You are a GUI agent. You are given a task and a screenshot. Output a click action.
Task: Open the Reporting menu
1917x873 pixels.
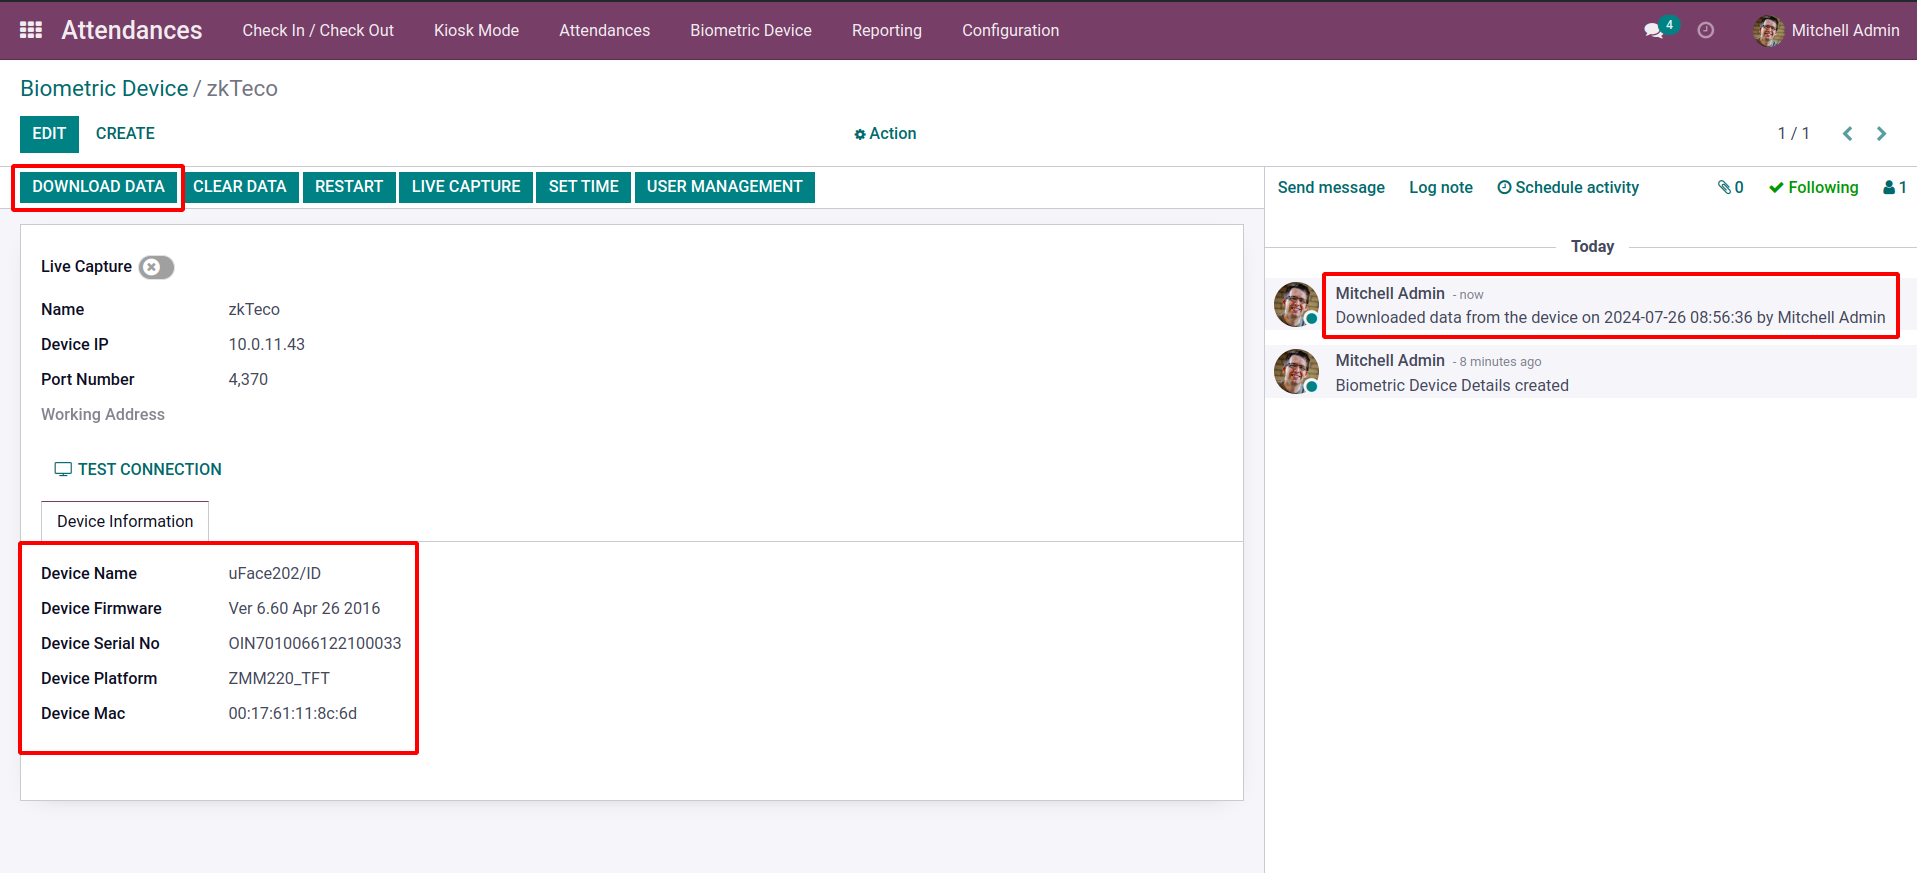point(887,30)
